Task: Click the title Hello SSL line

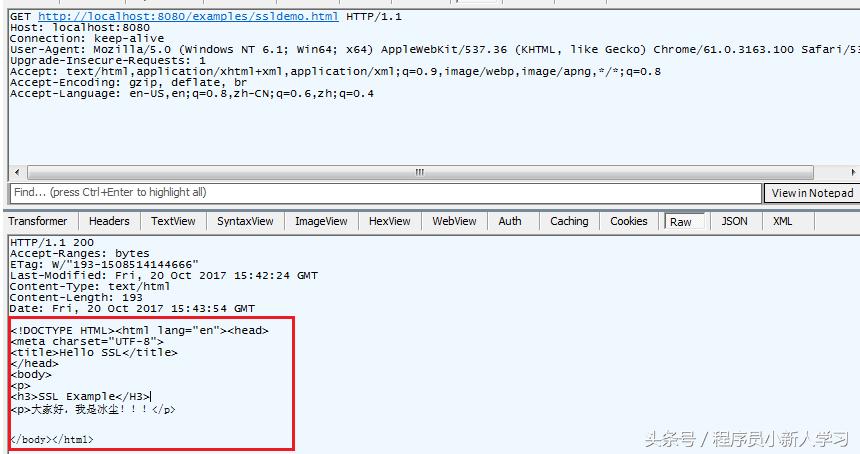Action: (x=94, y=352)
